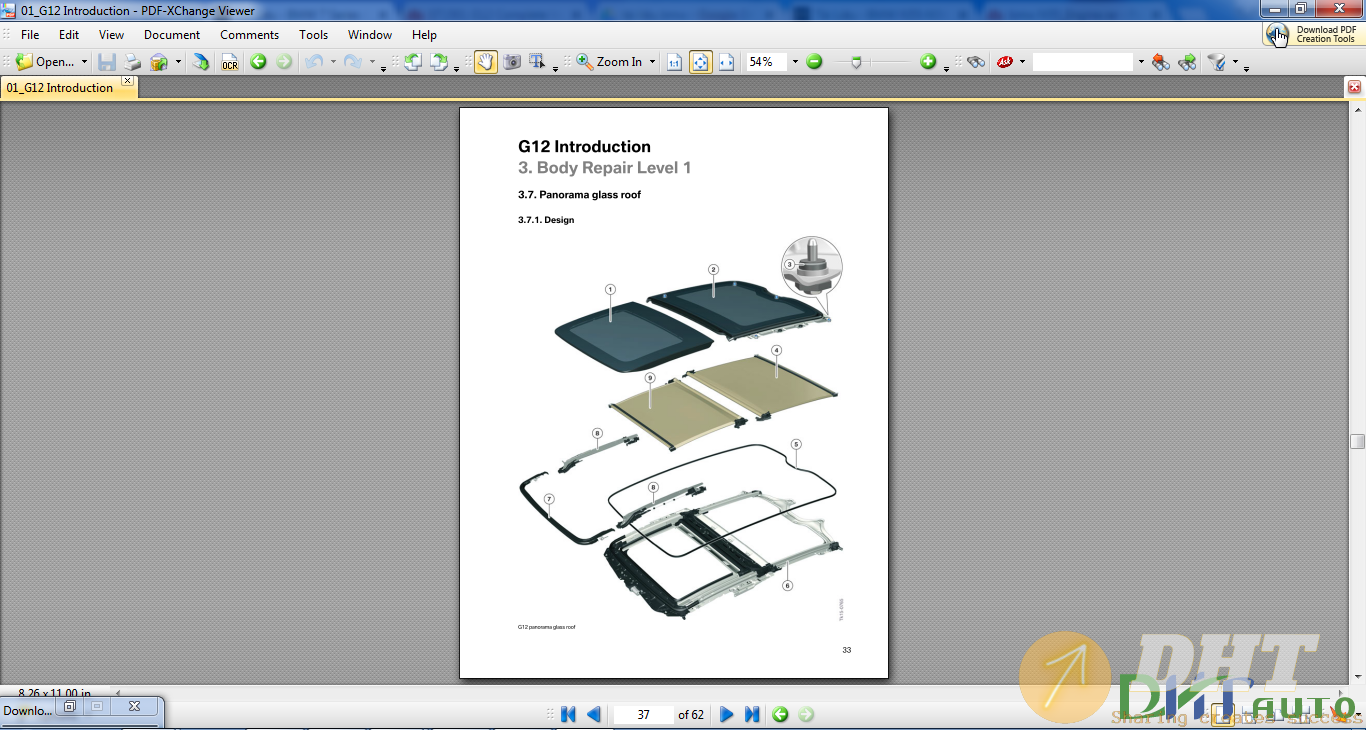Open the Undo history dropdown arrow

[x=333, y=62]
